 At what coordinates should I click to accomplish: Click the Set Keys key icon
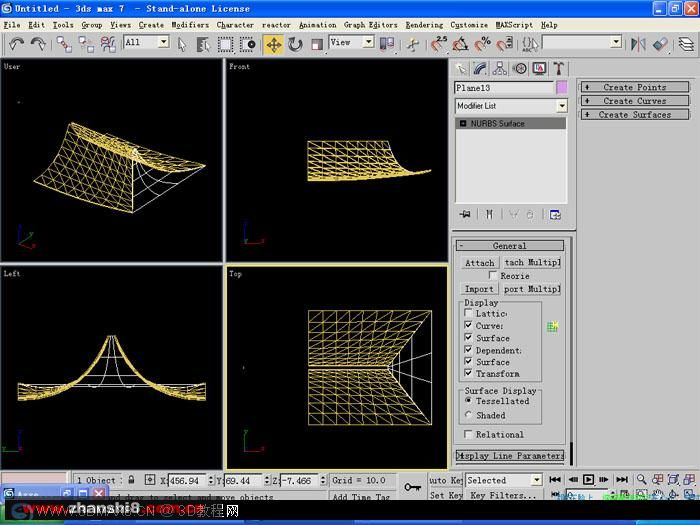tap(412, 487)
